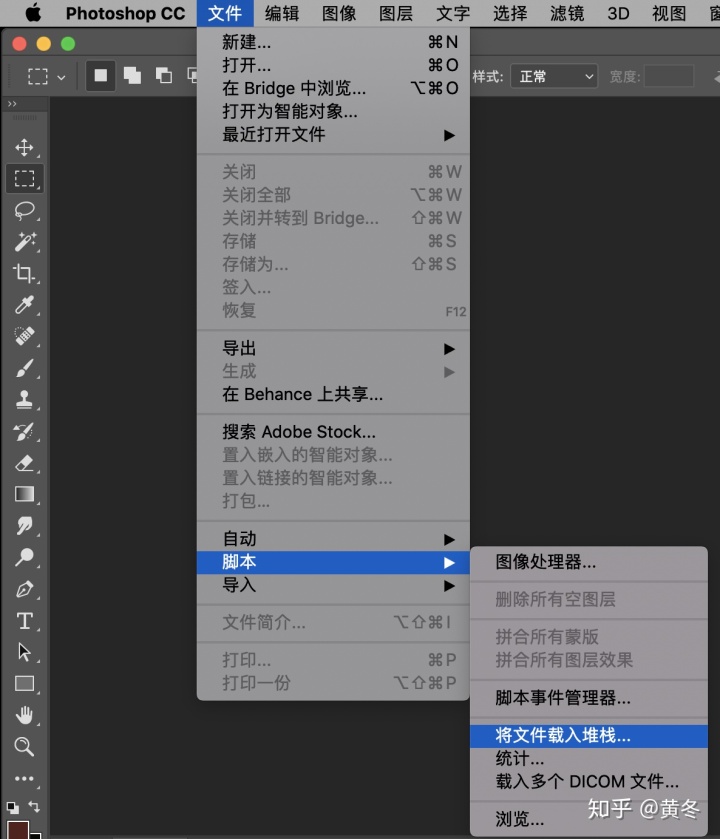Viewport: 720px width, 839px height.
Task: Select the Magic Wand tool
Action: pyautogui.click(x=24, y=242)
